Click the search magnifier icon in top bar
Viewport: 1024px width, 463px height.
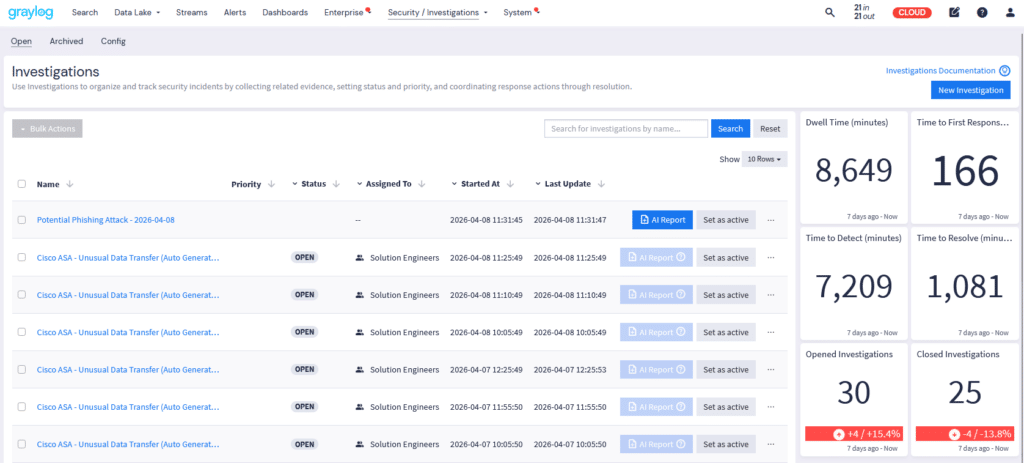click(x=829, y=13)
